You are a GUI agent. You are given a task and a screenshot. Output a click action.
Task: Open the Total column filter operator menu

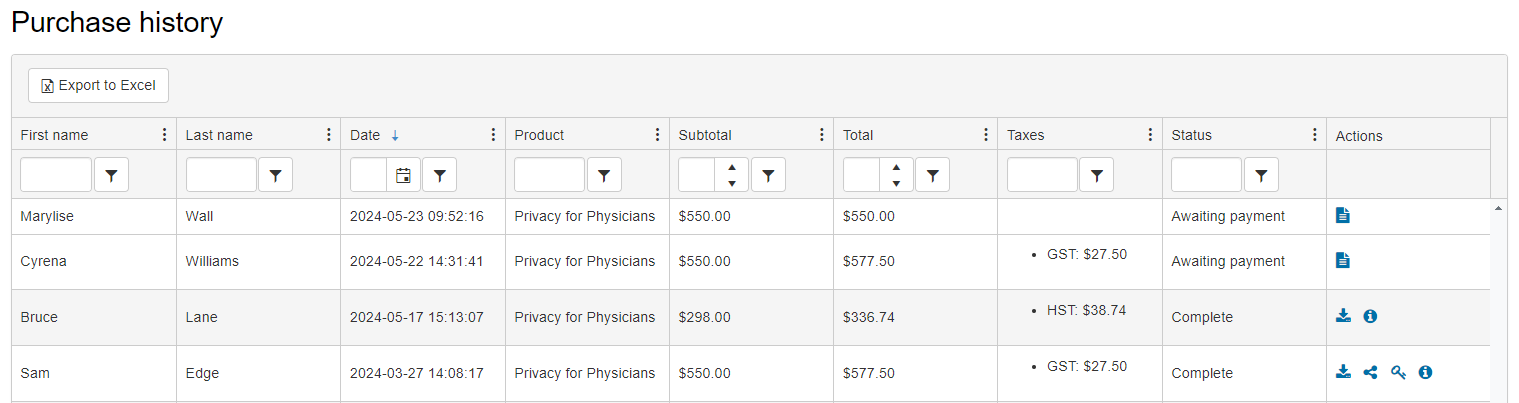tap(932, 175)
